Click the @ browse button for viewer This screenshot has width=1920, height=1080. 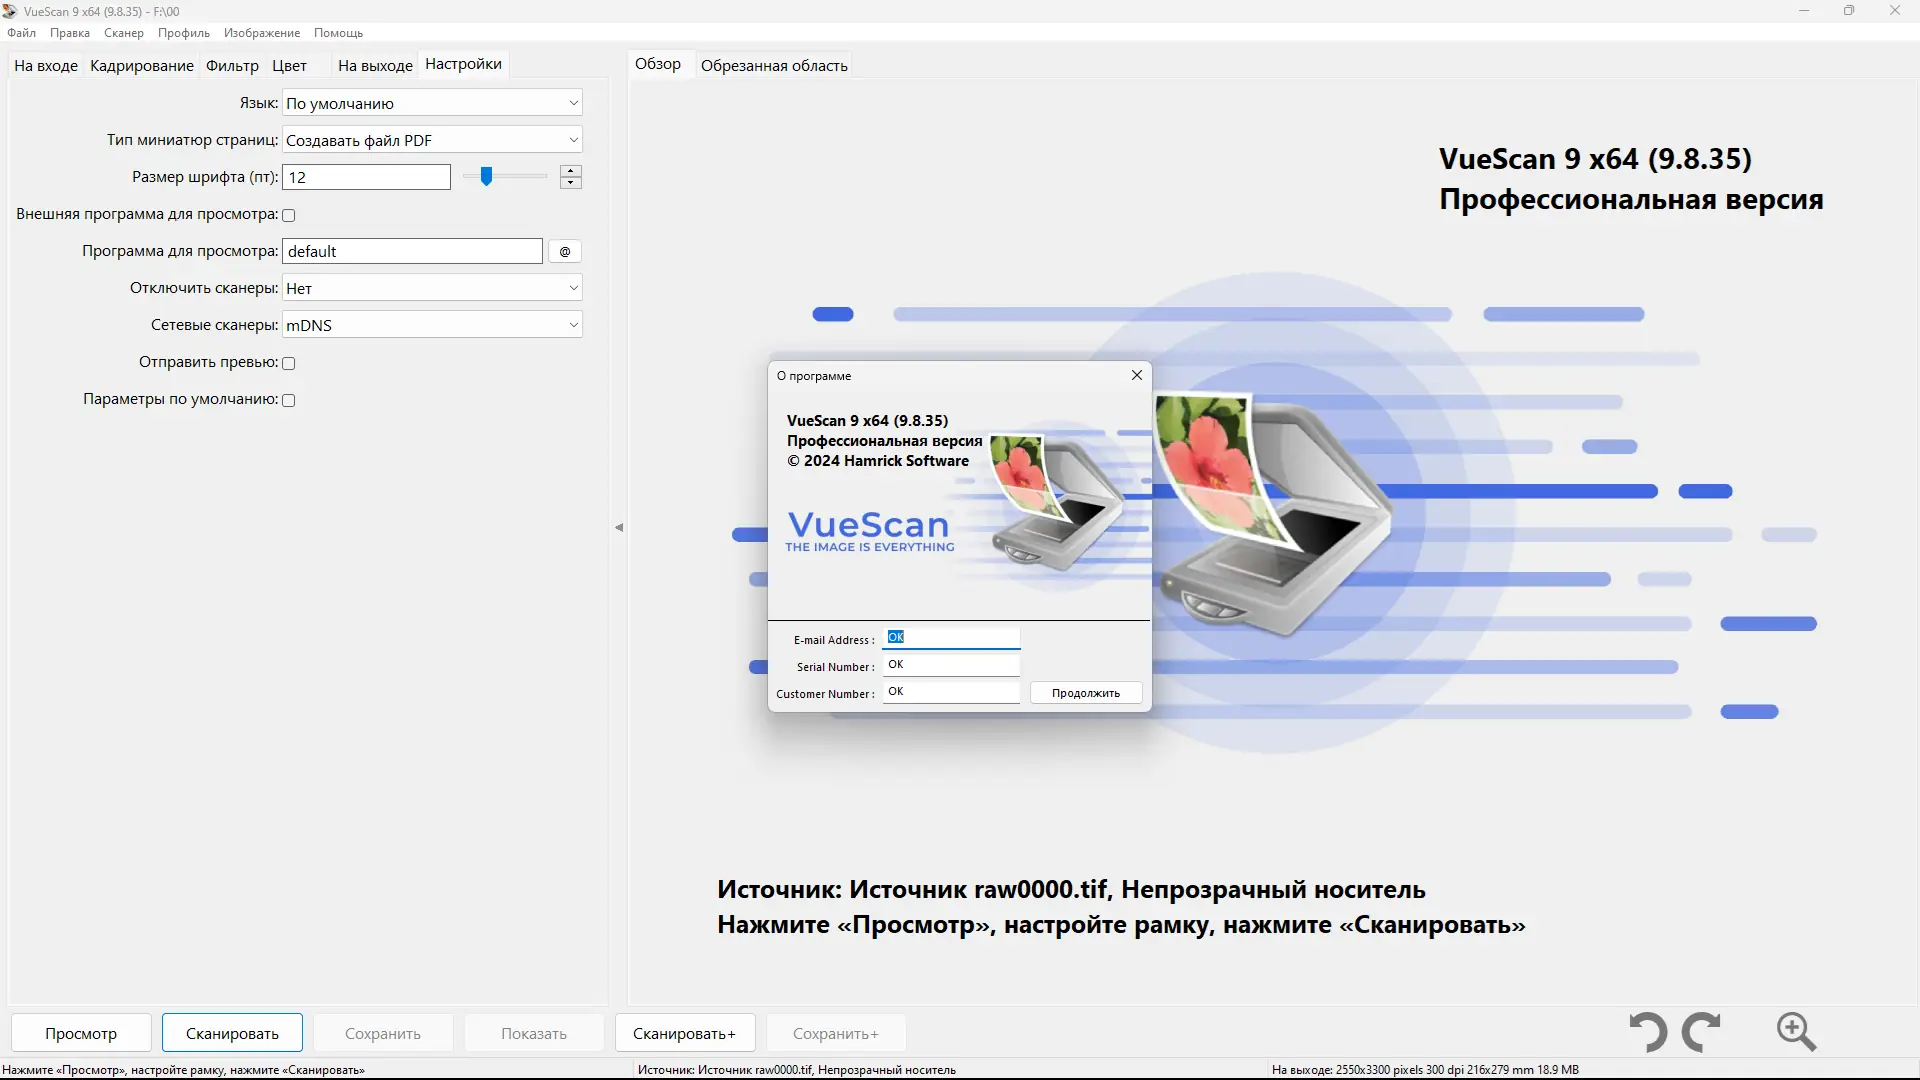(565, 252)
